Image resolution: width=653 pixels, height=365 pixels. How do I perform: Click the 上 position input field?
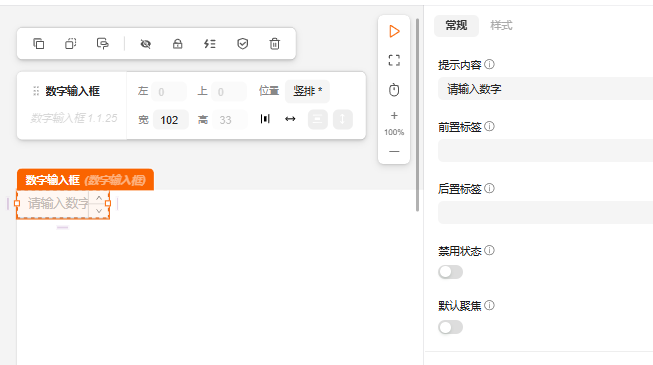click(x=229, y=91)
